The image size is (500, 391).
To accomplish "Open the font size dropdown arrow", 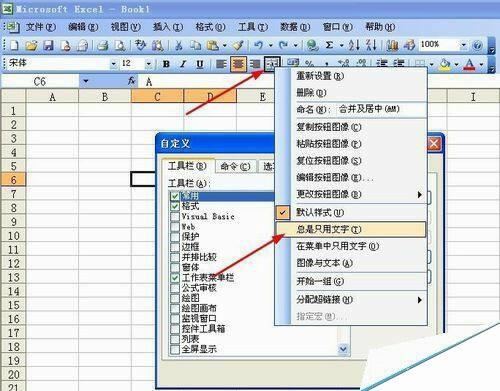I will coord(149,64).
